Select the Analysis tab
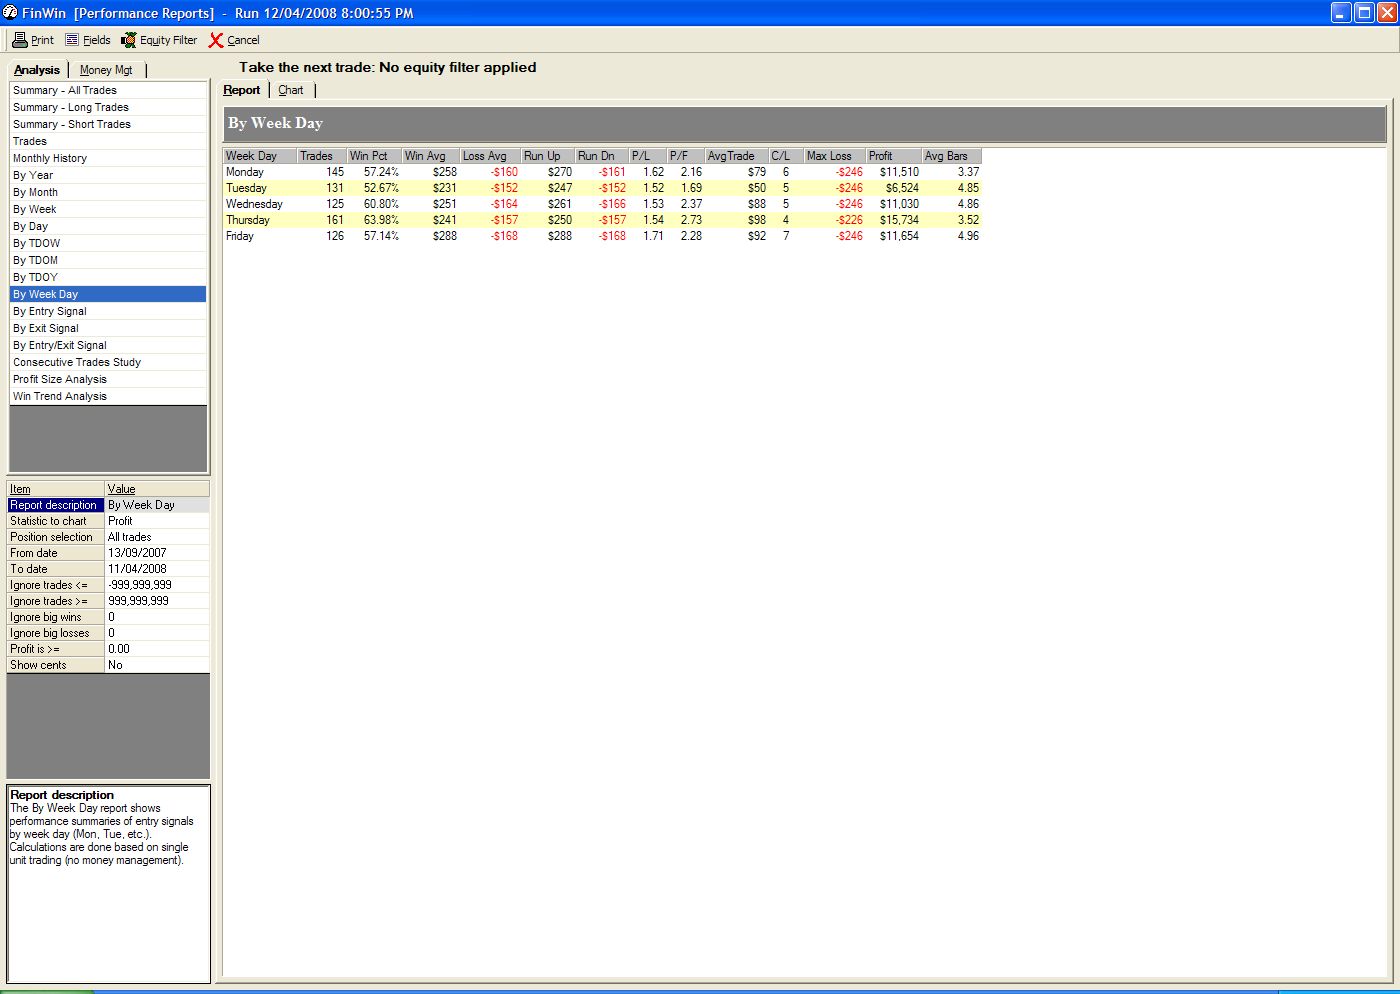This screenshot has height=994, width=1400. tap(37, 70)
